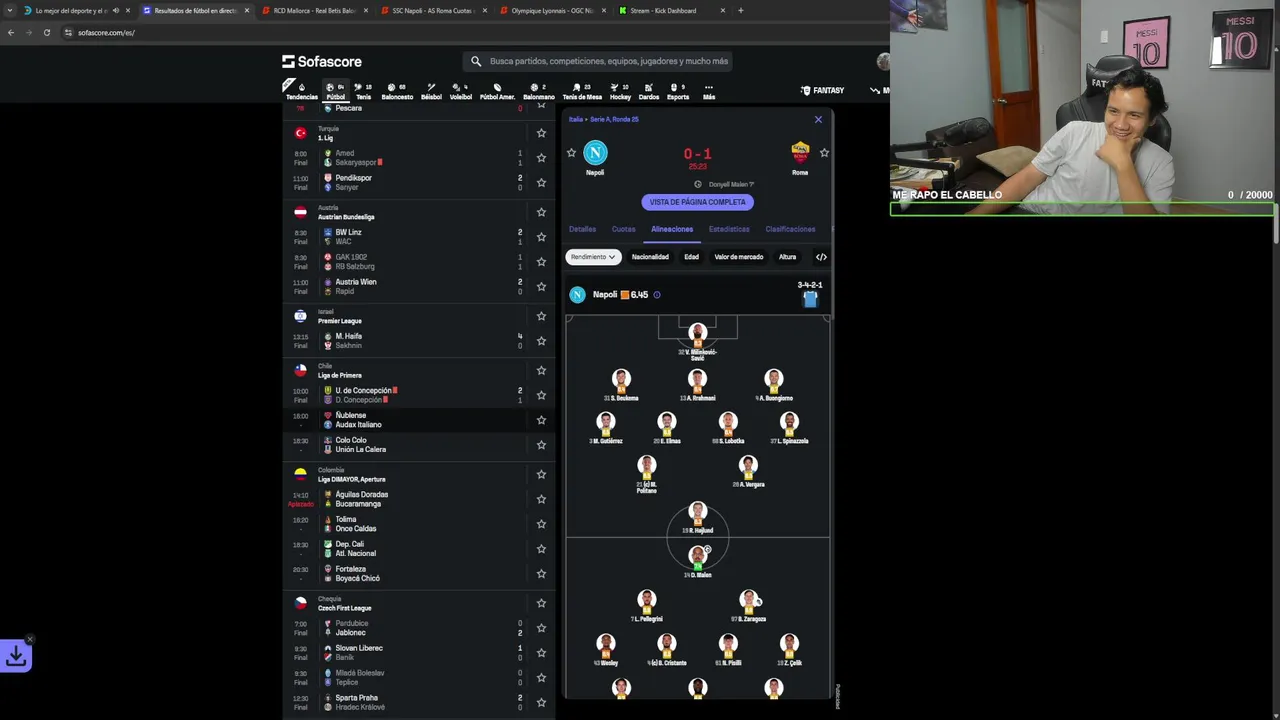
Task: Open the Serie A, Ronda 25 link
Action: (614, 119)
